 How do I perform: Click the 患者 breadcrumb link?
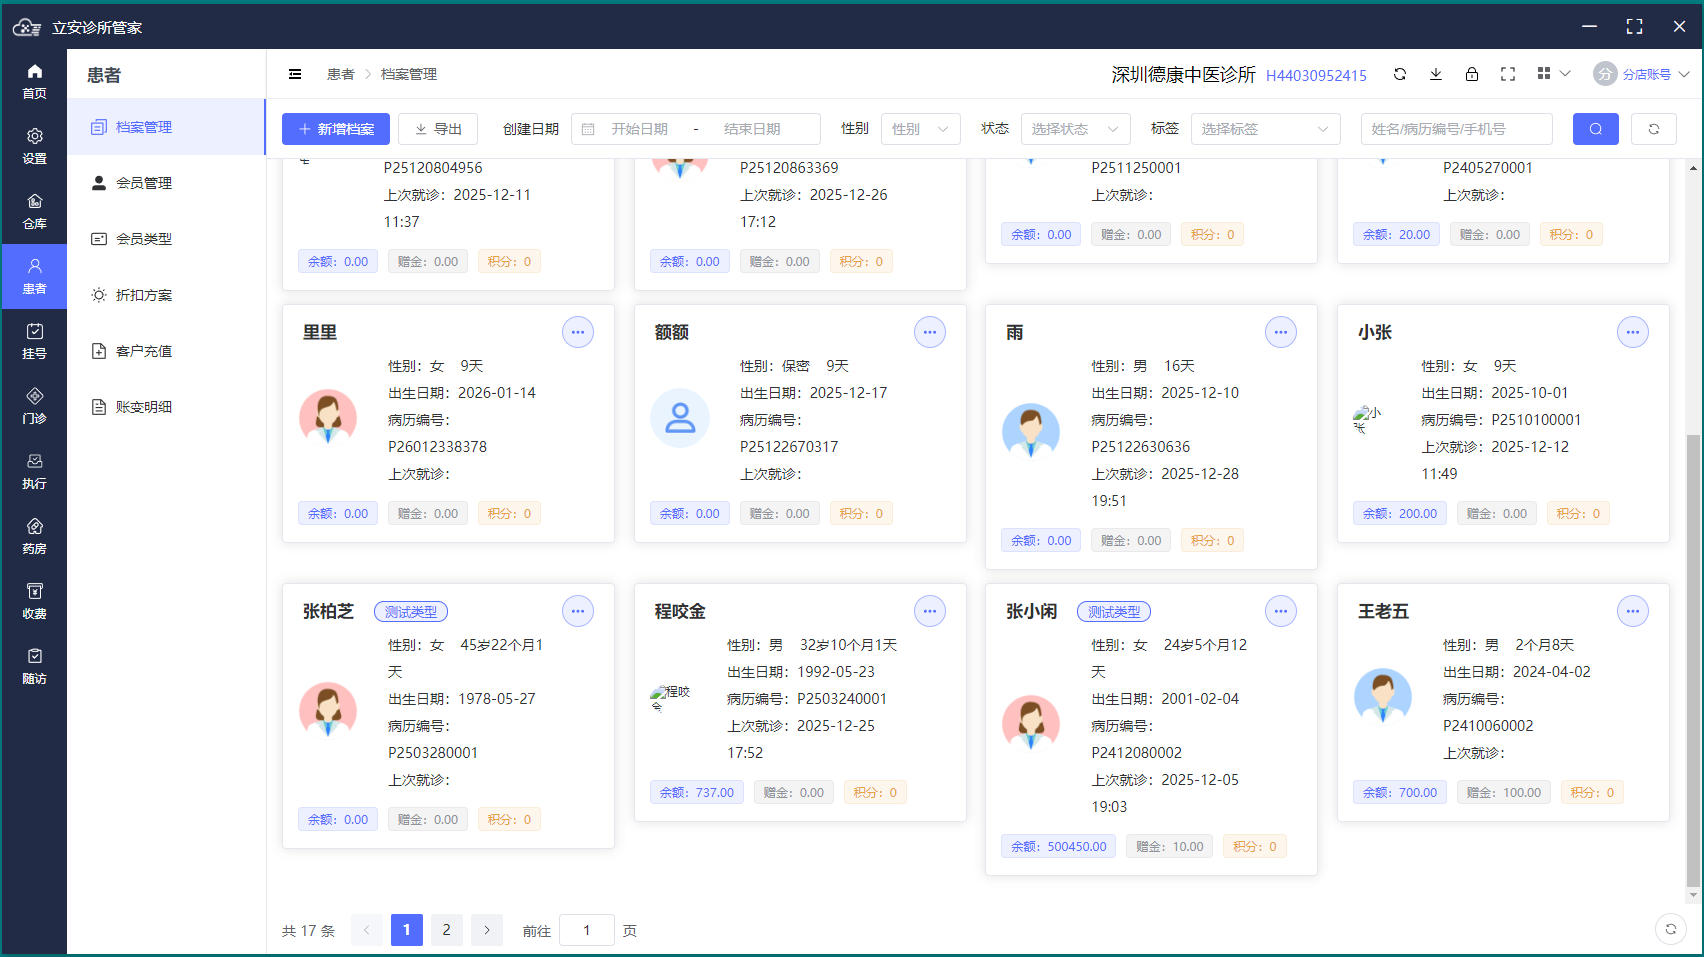(x=341, y=74)
